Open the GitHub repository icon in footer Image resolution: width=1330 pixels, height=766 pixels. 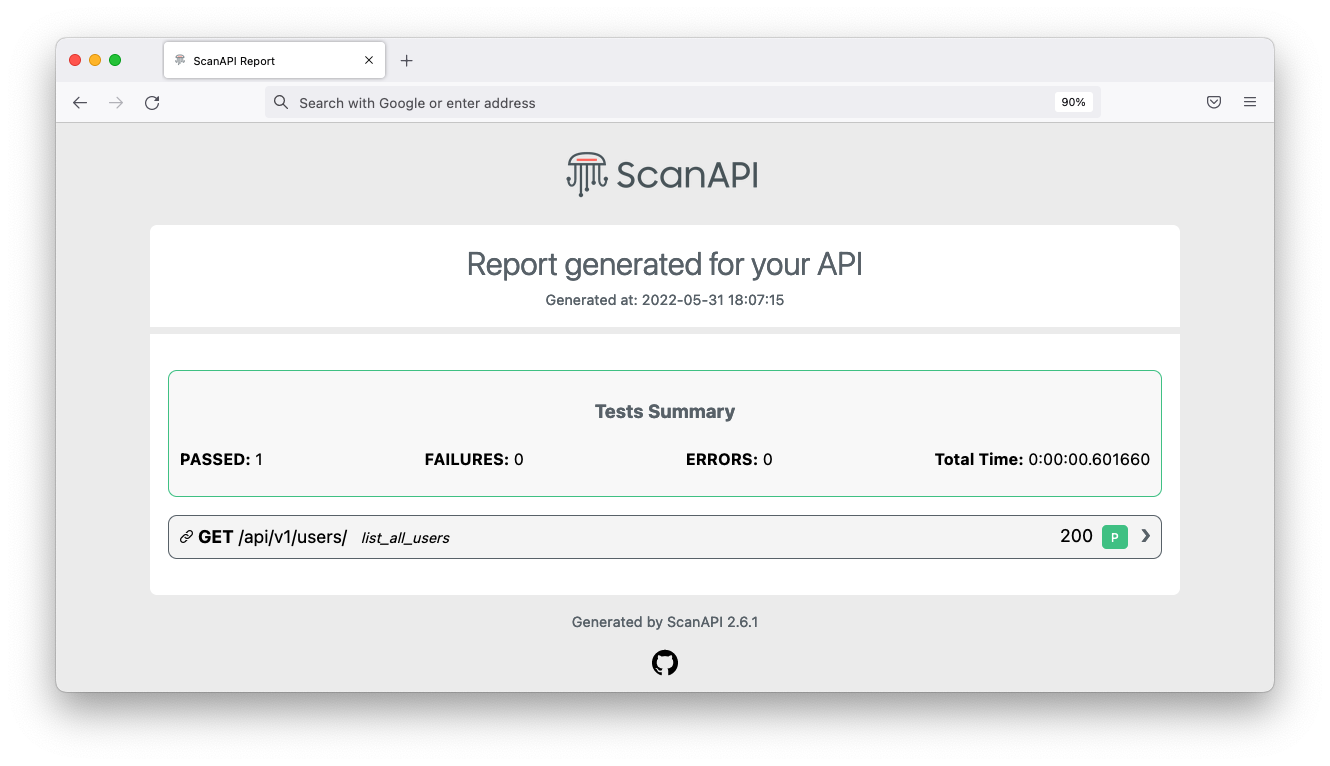[665, 662]
